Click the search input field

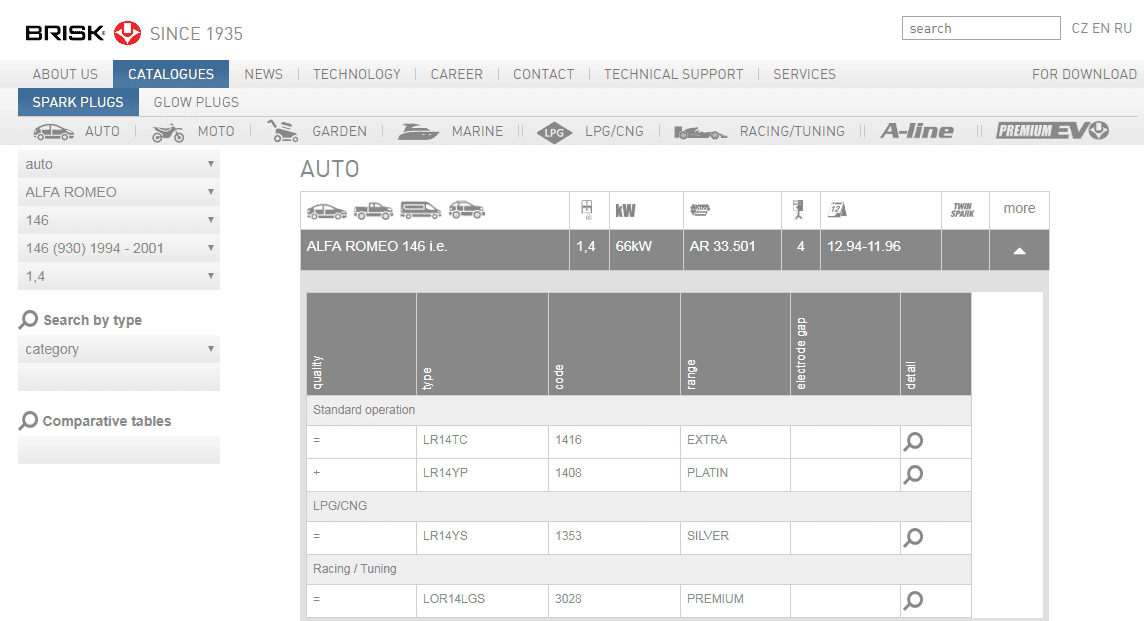click(x=980, y=28)
